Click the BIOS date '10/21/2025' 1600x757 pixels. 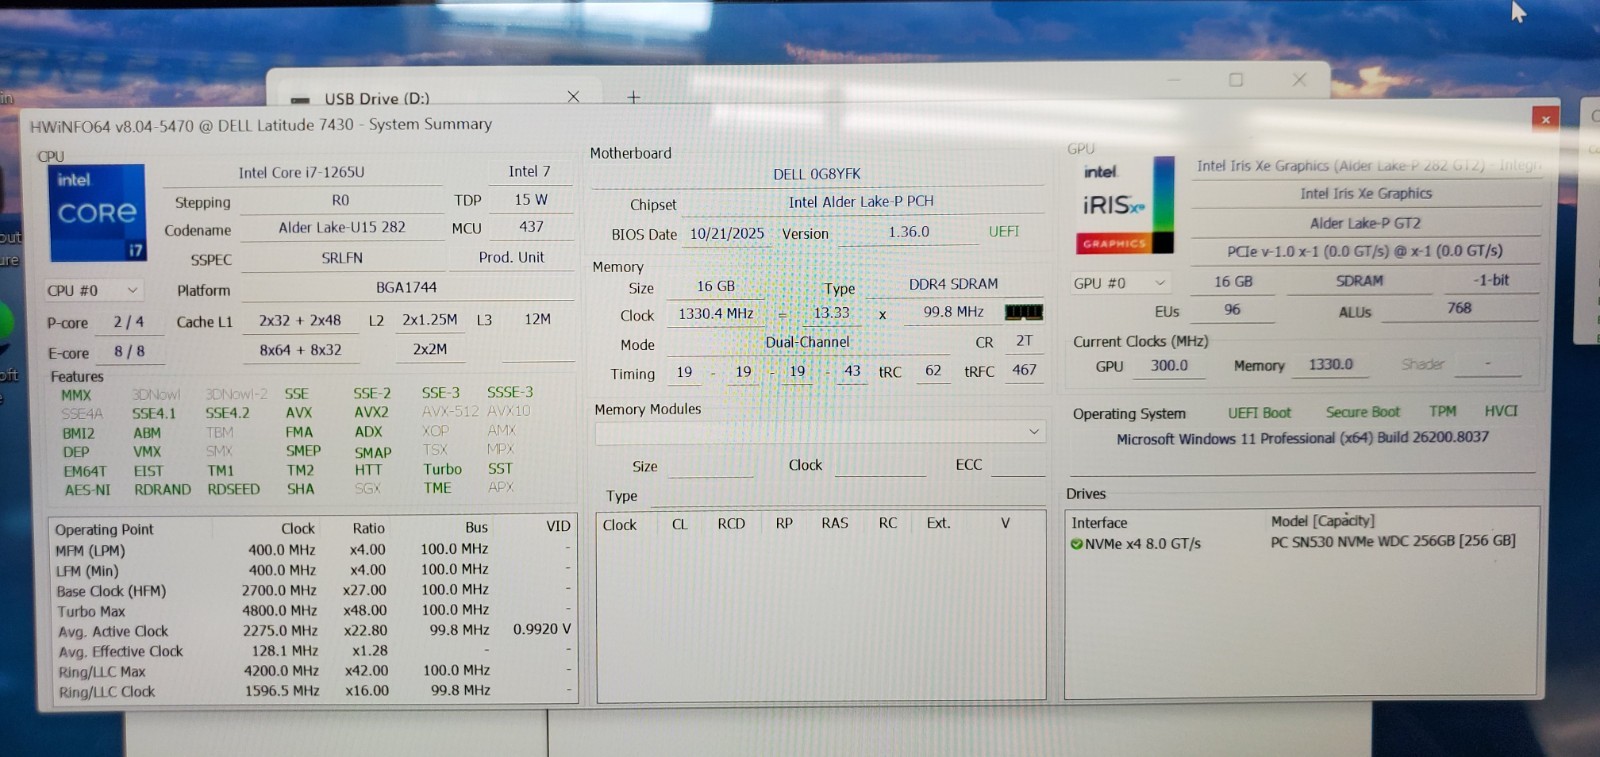coord(727,233)
